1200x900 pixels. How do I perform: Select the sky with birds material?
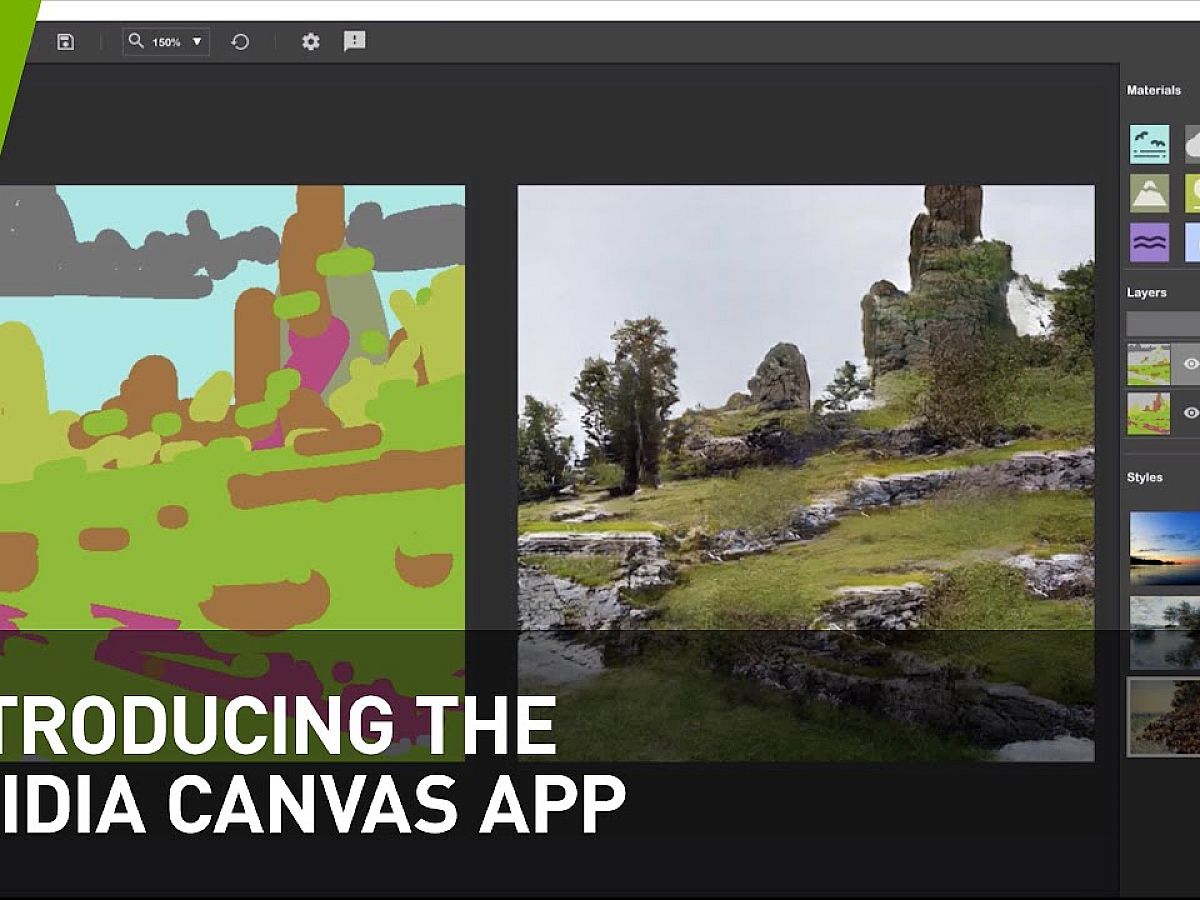(x=1149, y=144)
